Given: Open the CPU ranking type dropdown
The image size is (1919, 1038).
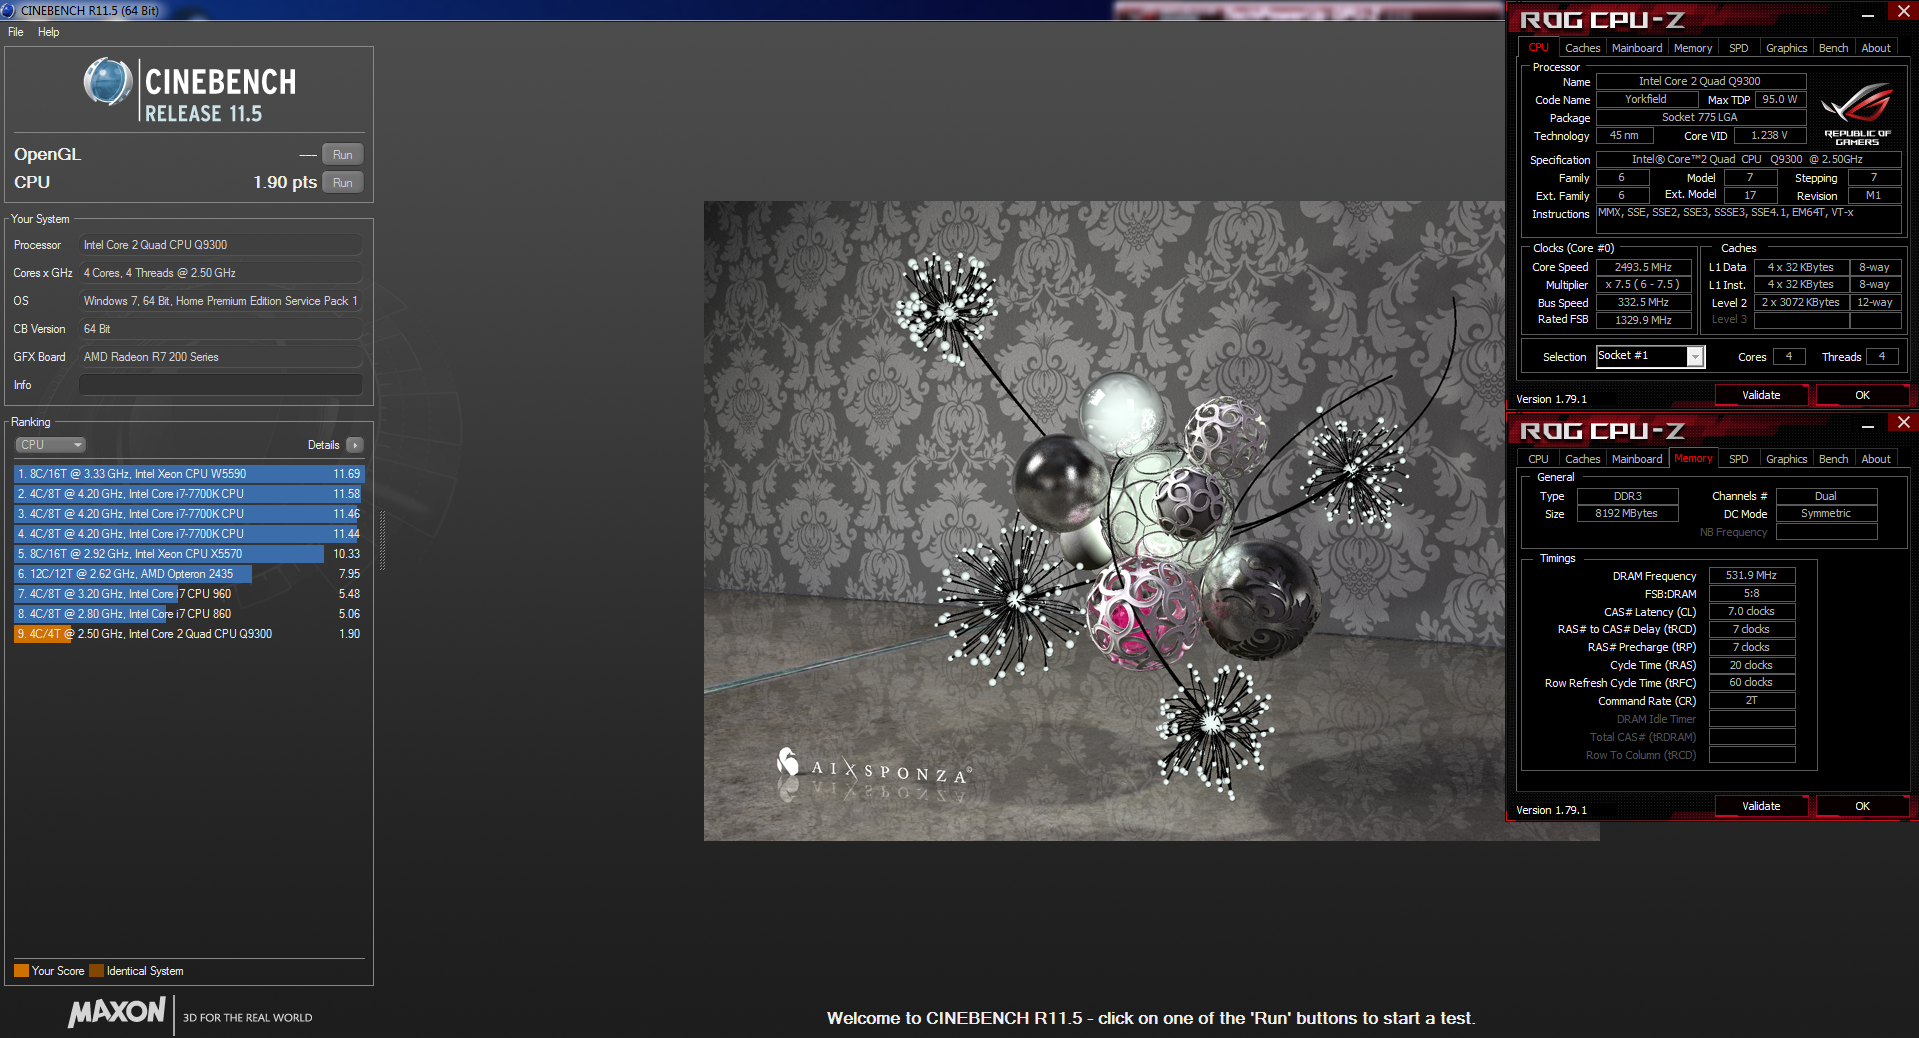Looking at the screenshot, I should [x=50, y=445].
